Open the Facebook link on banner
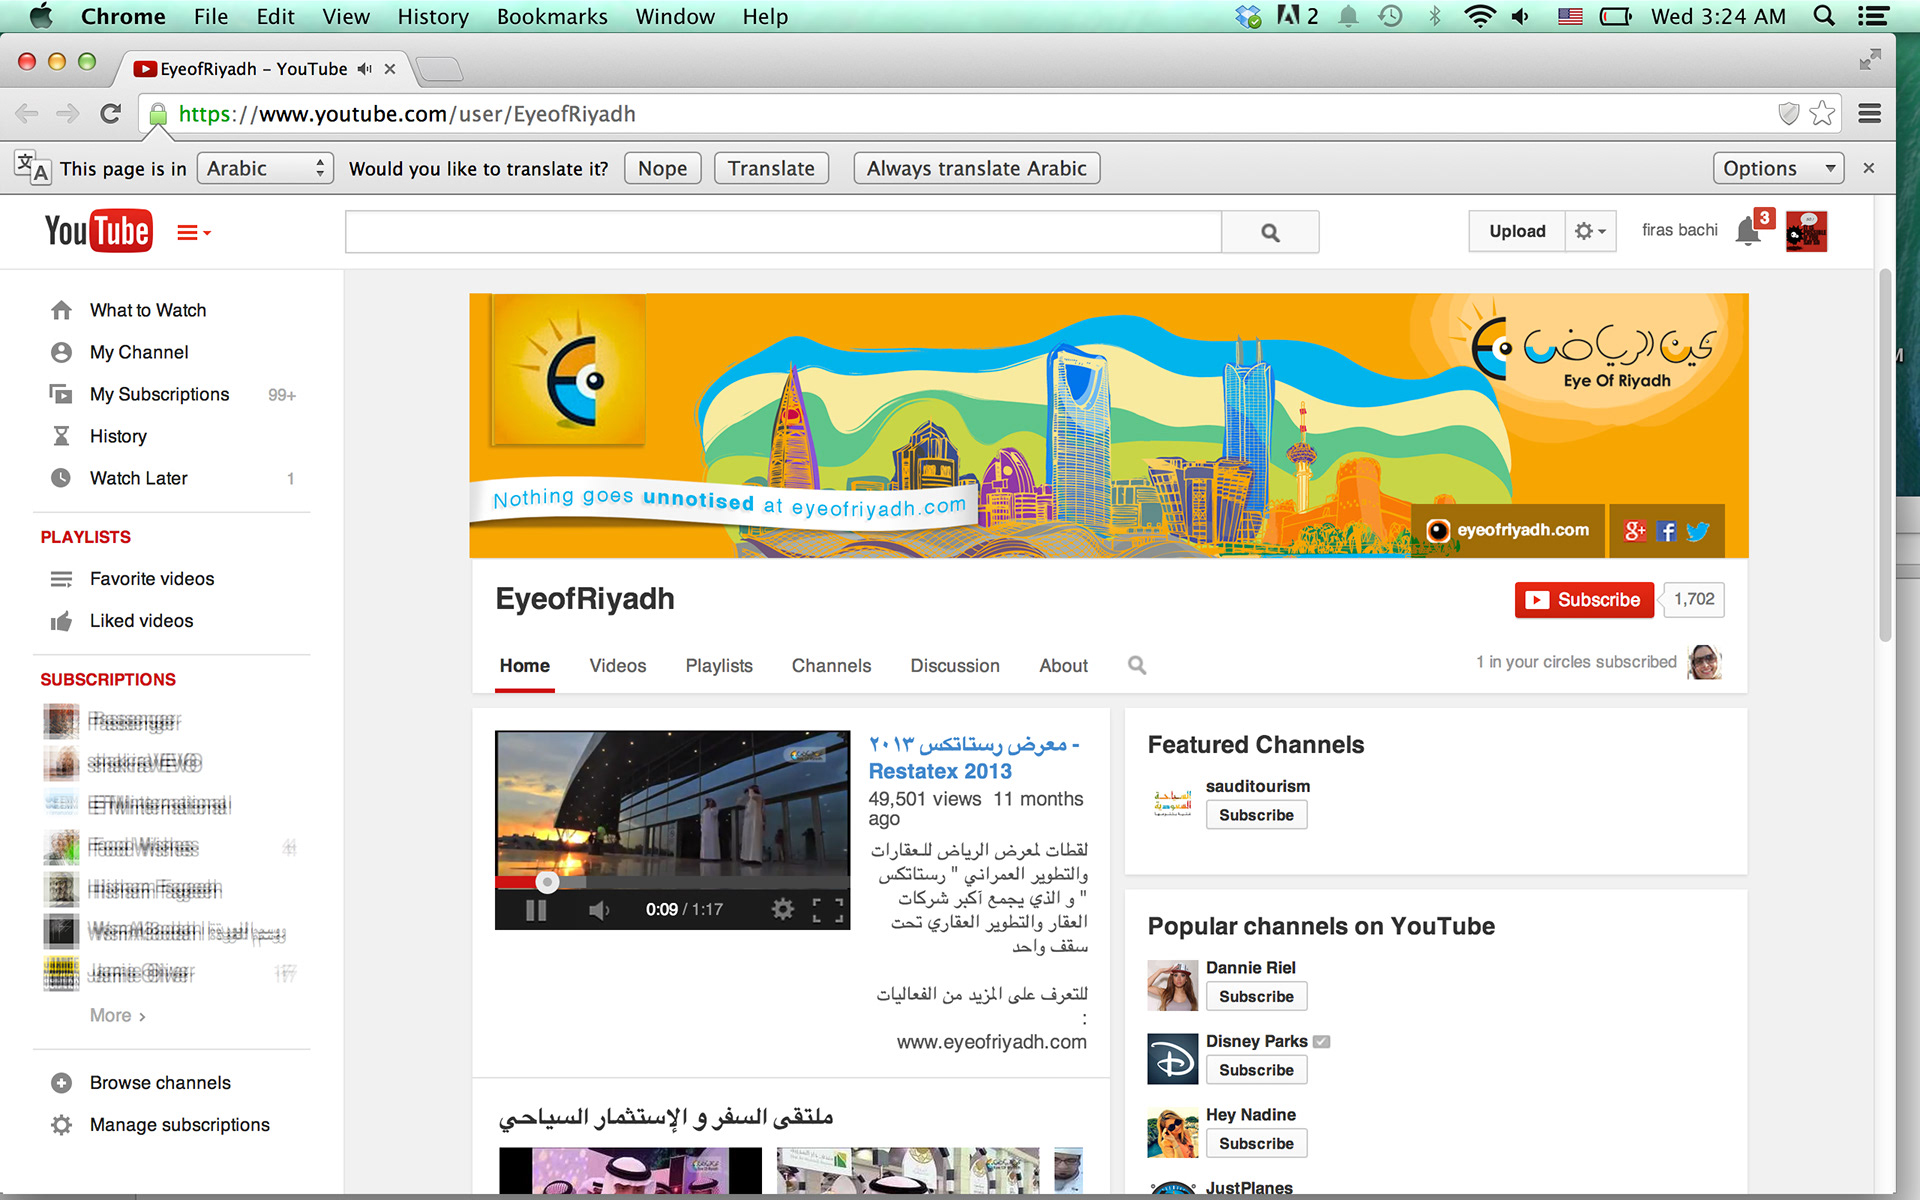The width and height of the screenshot is (1920, 1200). pyautogui.click(x=1666, y=531)
